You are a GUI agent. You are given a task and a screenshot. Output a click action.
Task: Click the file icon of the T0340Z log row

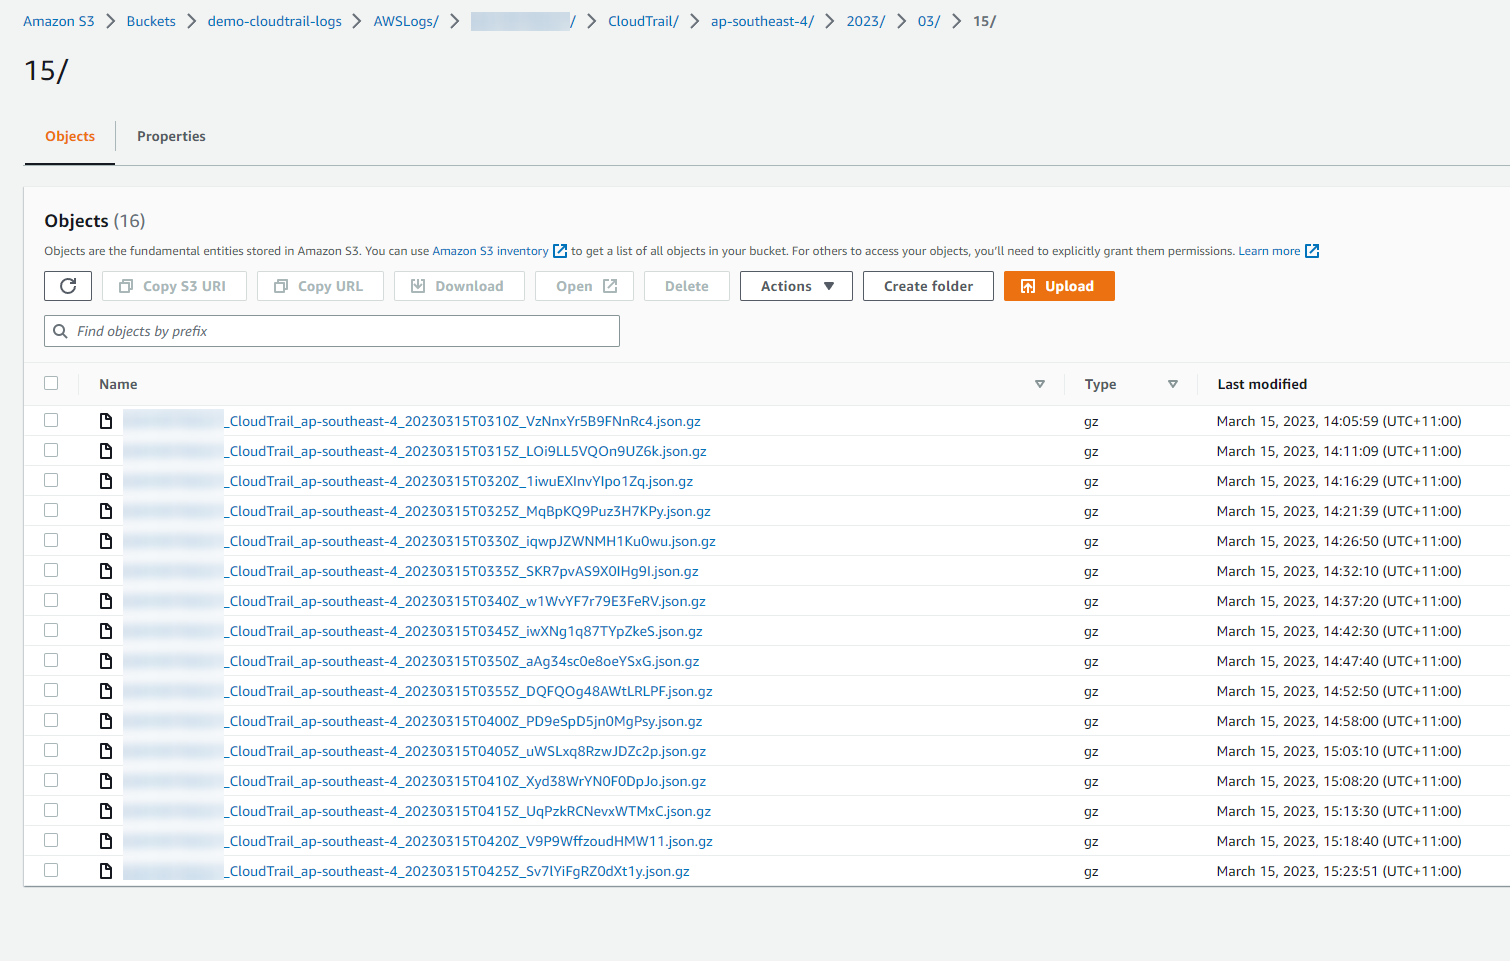point(106,601)
